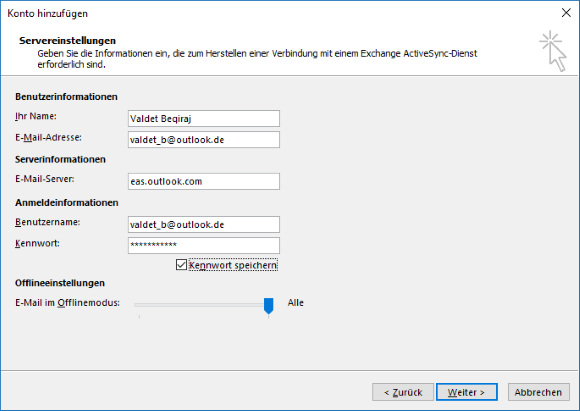Click the Benutzername label

coord(47,222)
